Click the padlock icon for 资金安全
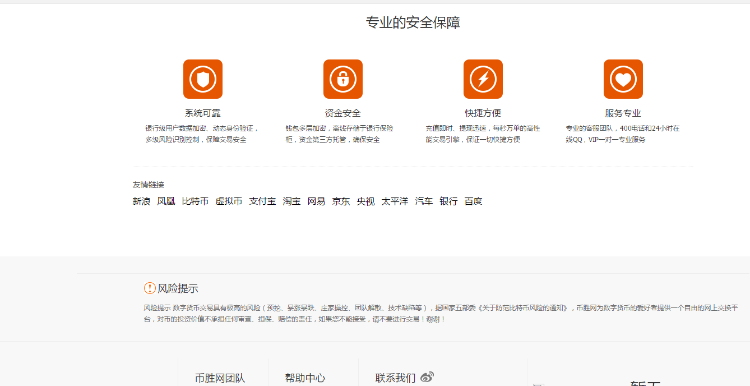 point(343,79)
